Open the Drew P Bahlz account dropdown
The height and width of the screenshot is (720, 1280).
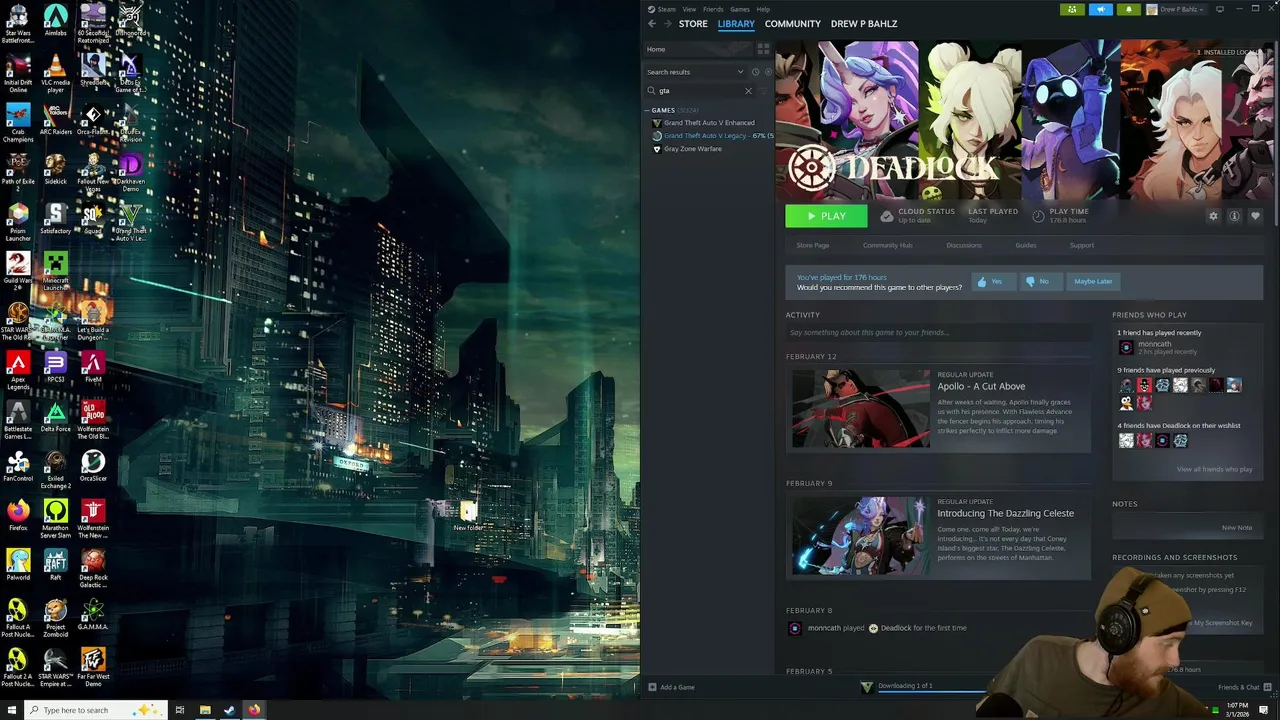pos(1175,9)
